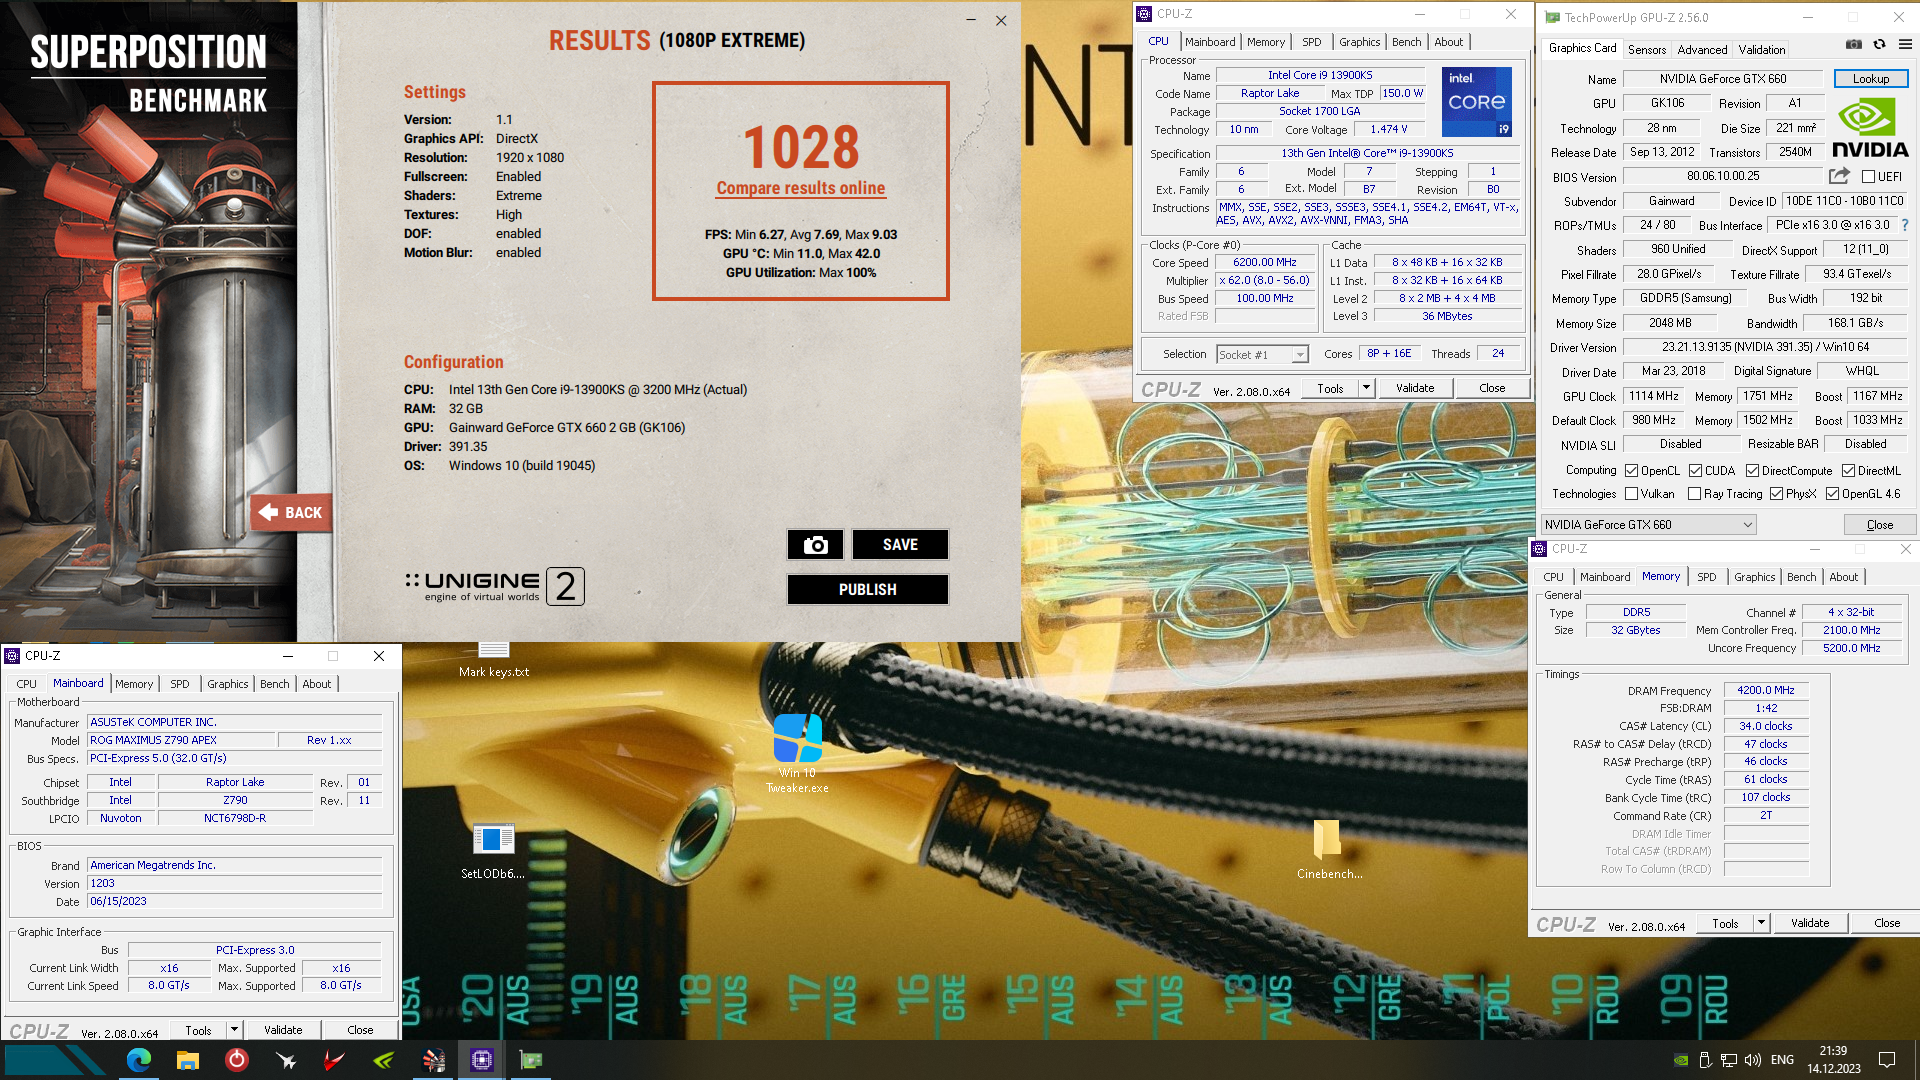The height and width of the screenshot is (1080, 1920).
Task: Click the Lookup button in GPU-Z
Action: click(1870, 79)
